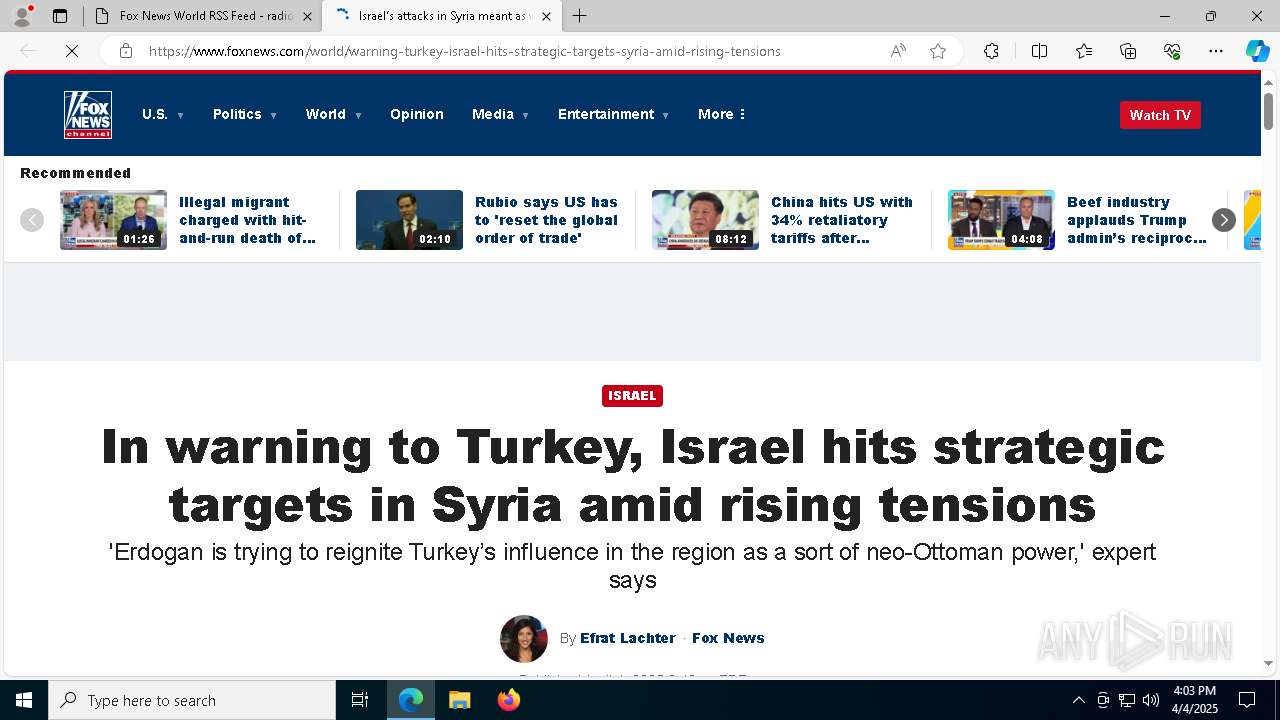Open the network status icon
Viewport: 1280px width, 720px height.
click(1127, 700)
